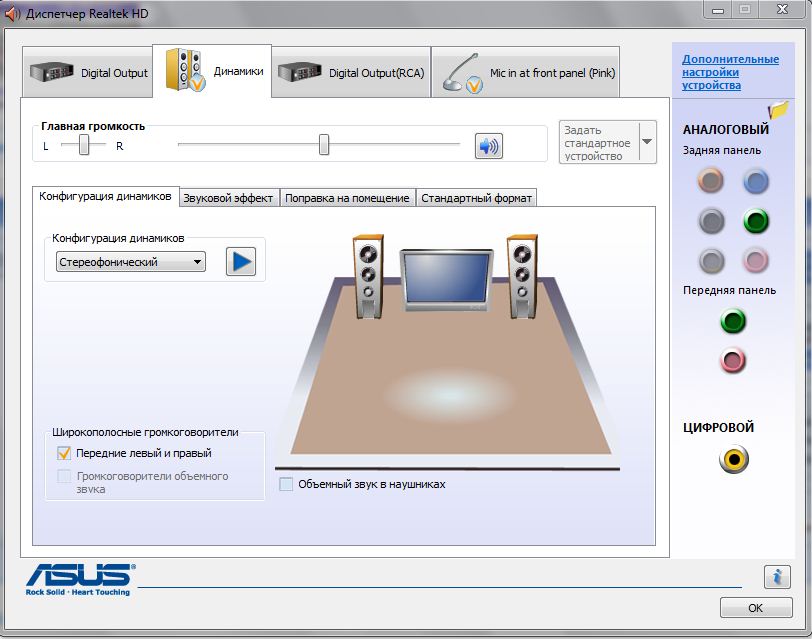
Task: Open the Поправка на помещение sub-tab
Action: click(x=347, y=198)
